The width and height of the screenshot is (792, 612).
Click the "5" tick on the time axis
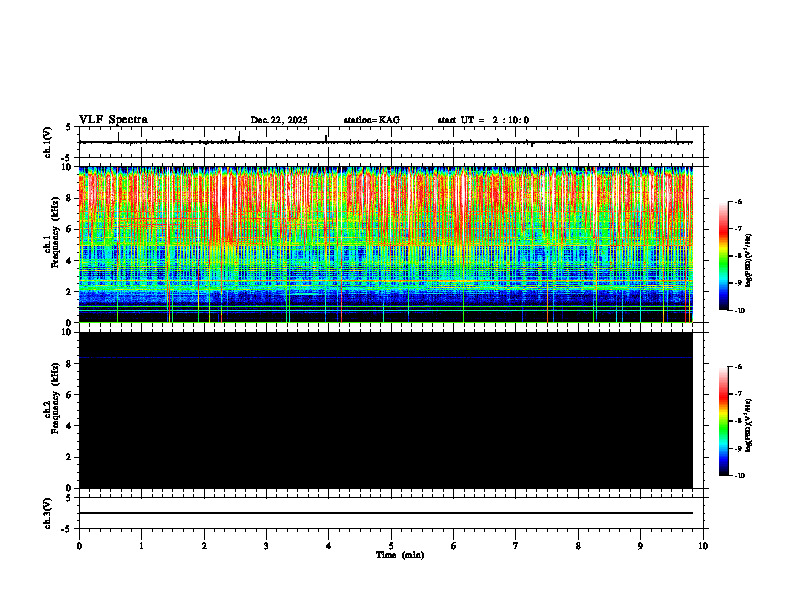(x=391, y=546)
